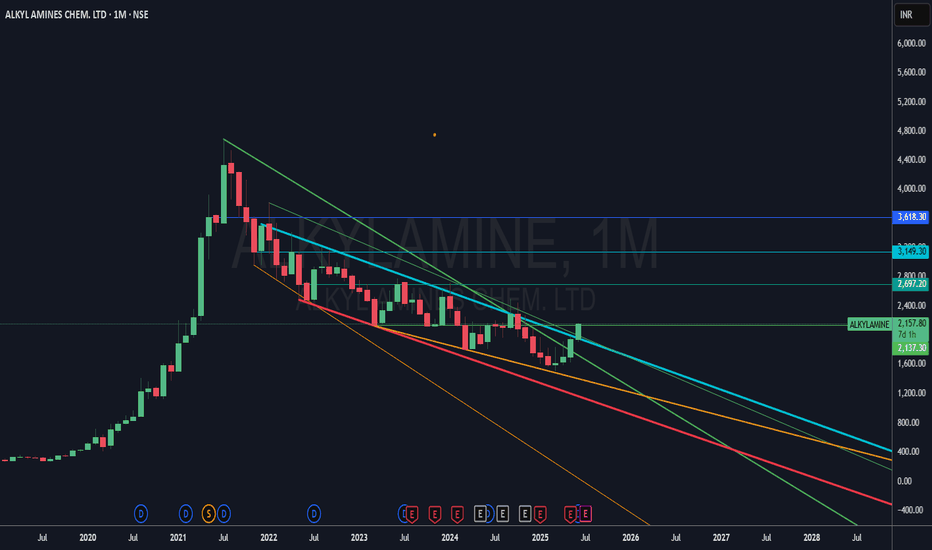Click the 1,200.00 price axis value

[x=911, y=393]
